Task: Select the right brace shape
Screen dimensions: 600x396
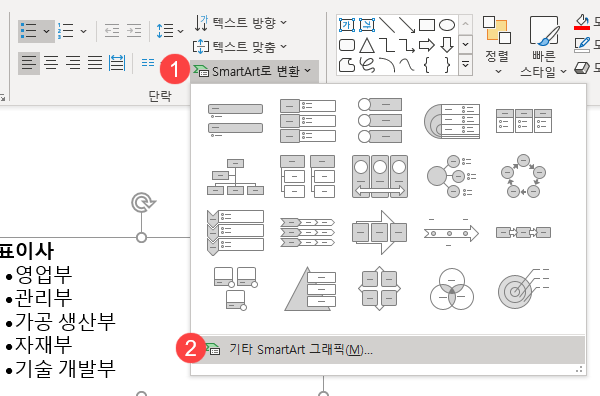Action: tap(447, 65)
